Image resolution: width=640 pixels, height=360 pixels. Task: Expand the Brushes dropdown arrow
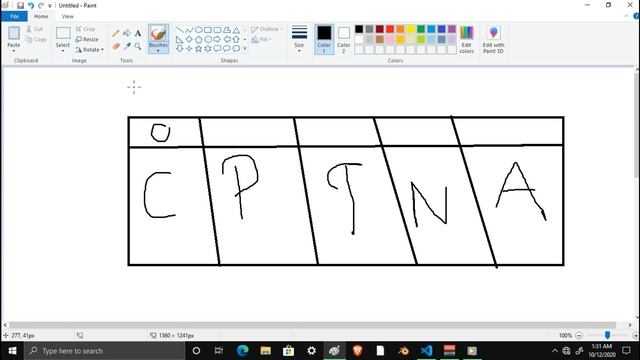[158, 51]
